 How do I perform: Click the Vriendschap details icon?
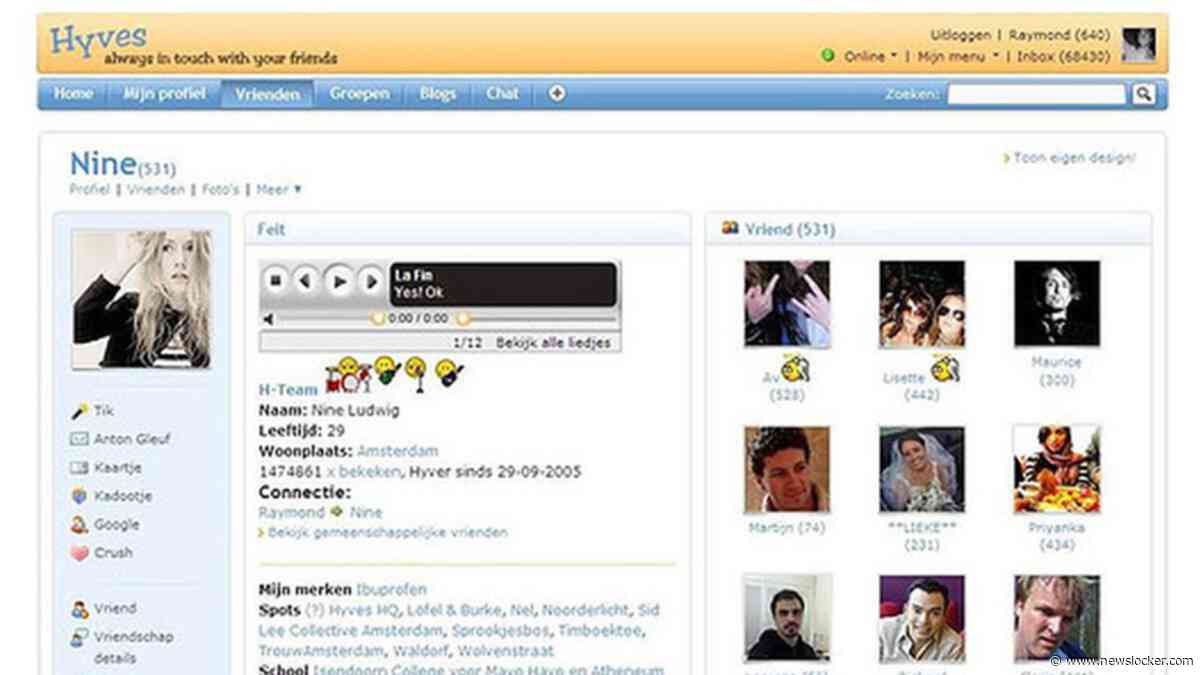pos(80,637)
